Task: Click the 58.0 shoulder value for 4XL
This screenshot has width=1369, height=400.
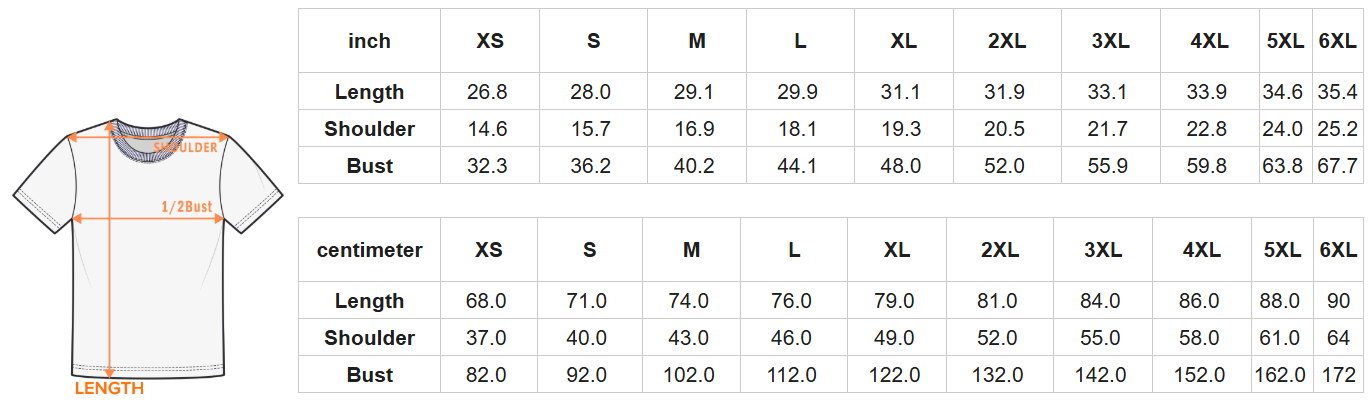Action: point(1199,338)
